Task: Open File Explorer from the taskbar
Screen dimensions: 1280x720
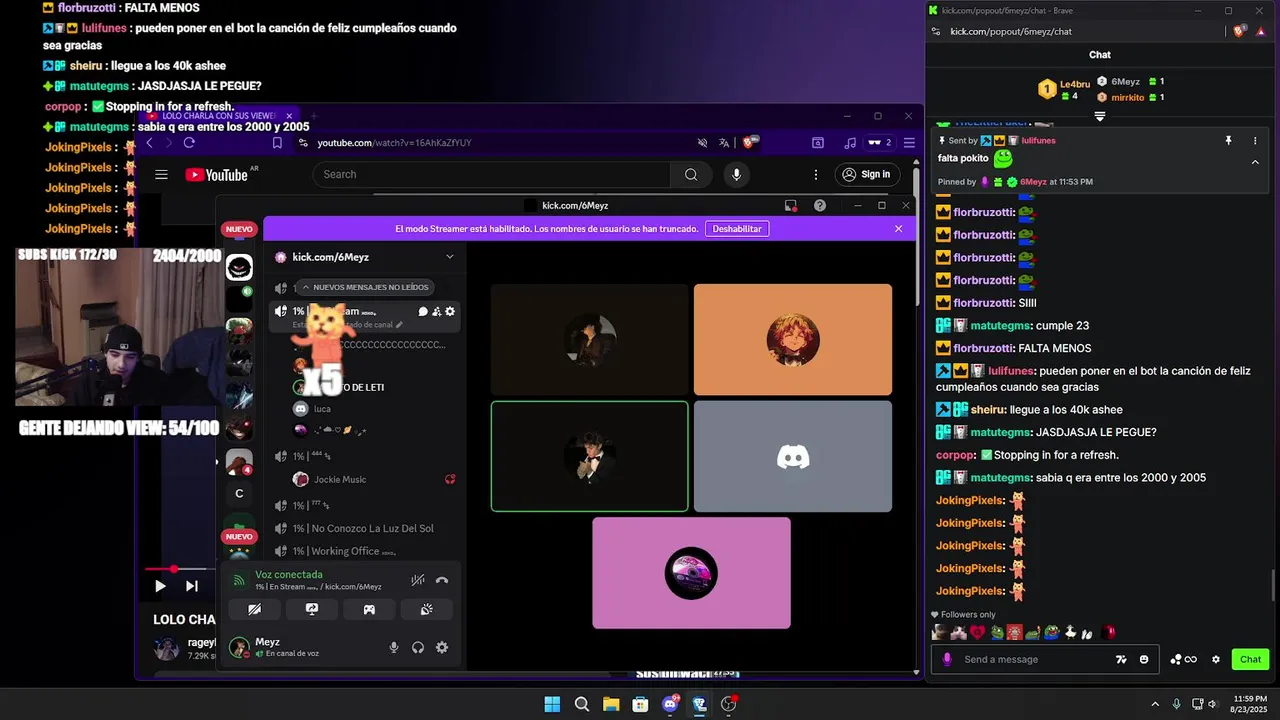Action: [x=611, y=704]
